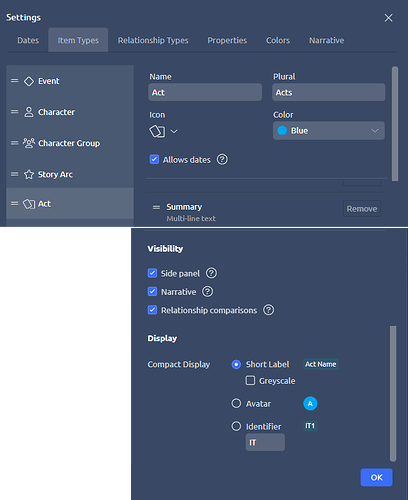Select the Character Group item type
The height and width of the screenshot is (500, 408).
(70, 143)
